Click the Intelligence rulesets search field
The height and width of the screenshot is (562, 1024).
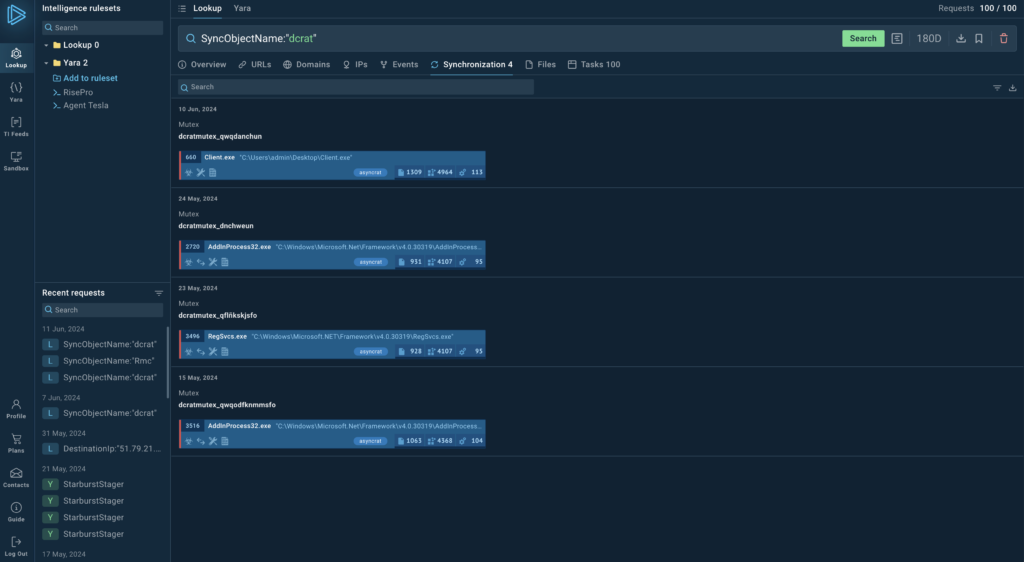tap(103, 28)
